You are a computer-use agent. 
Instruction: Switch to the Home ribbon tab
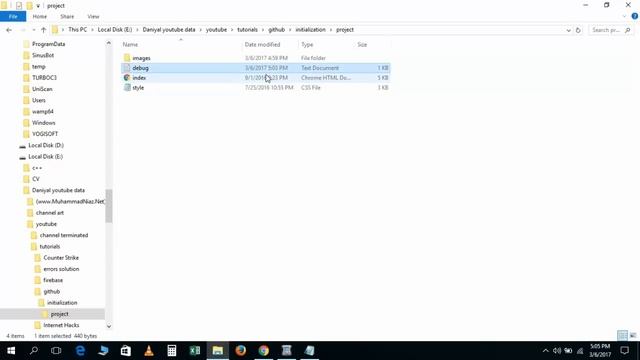40,17
